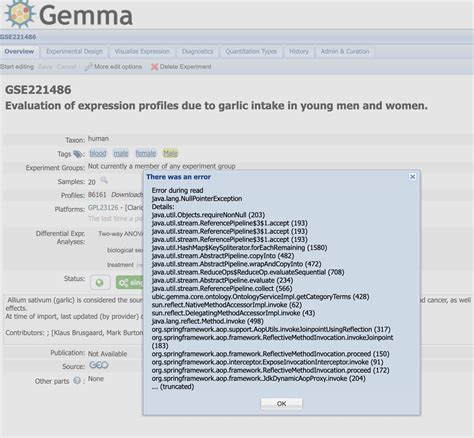
Task: Click OK in the error dialog
Action: 281,404
